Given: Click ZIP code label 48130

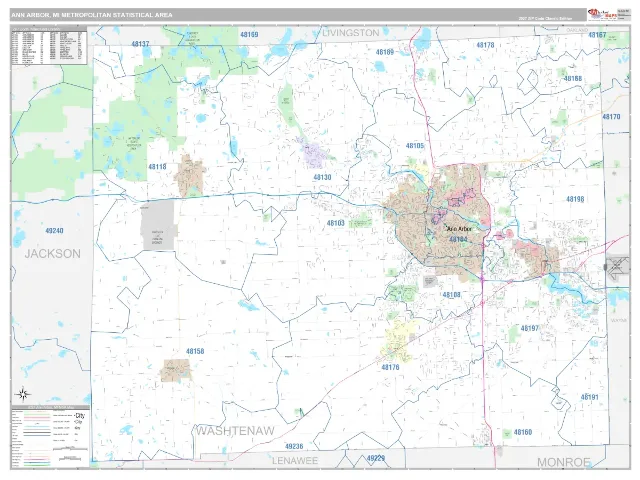Looking at the screenshot, I should click(x=322, y=177).
